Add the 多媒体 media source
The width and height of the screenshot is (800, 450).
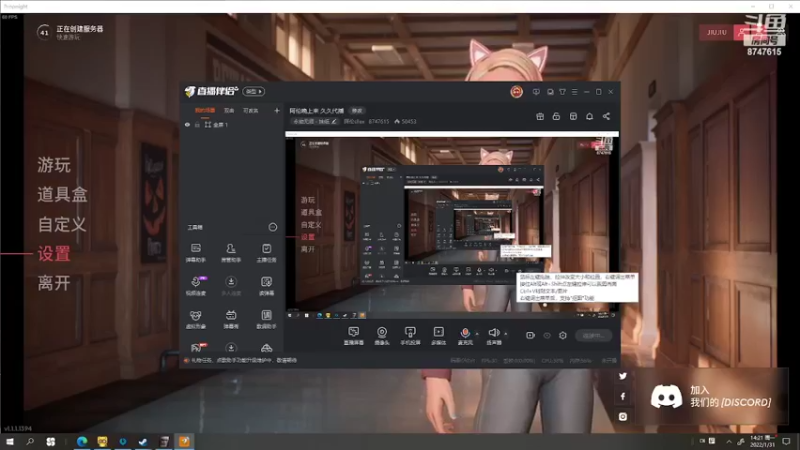[x=438, y=336]
